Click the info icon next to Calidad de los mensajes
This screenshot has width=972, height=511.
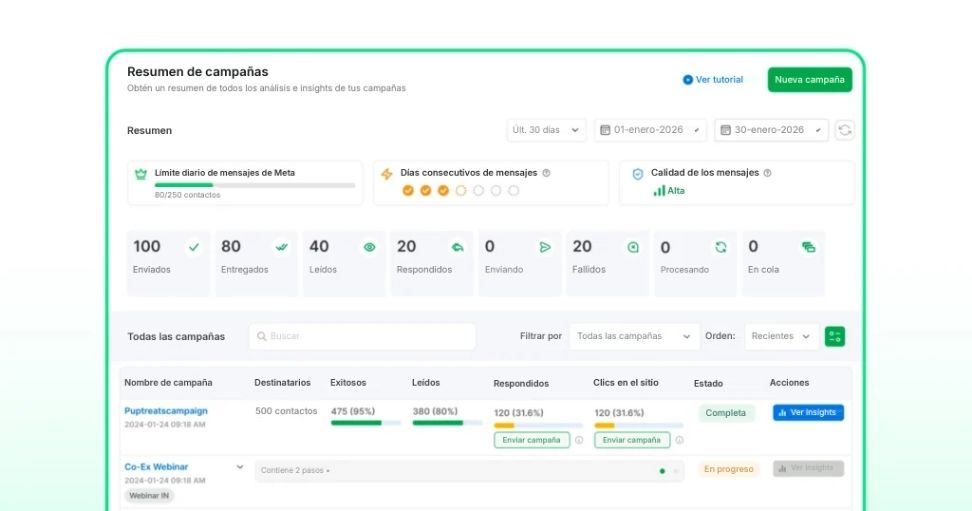tap(767, 173)
